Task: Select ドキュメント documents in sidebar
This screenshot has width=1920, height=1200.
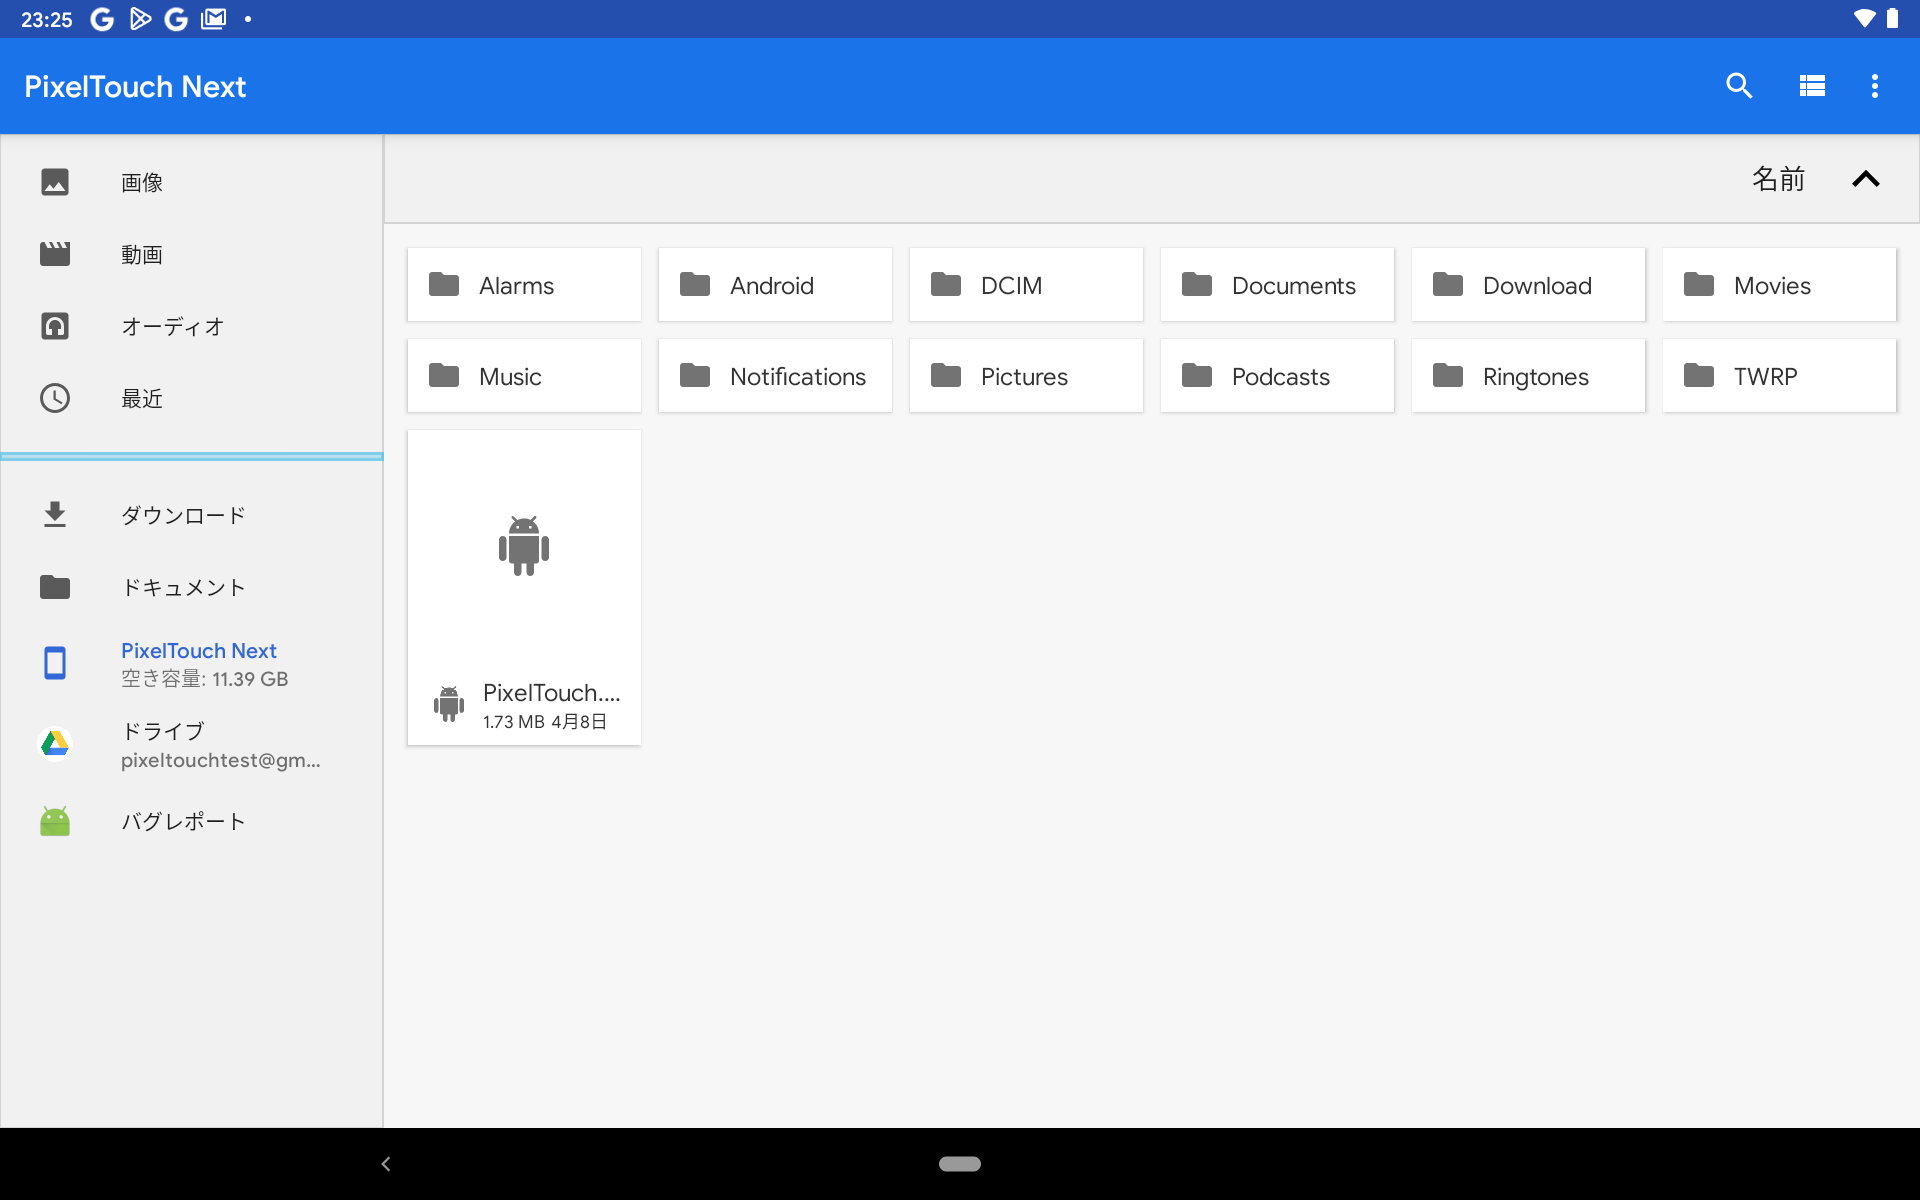Action: click(x=183, y=587)
